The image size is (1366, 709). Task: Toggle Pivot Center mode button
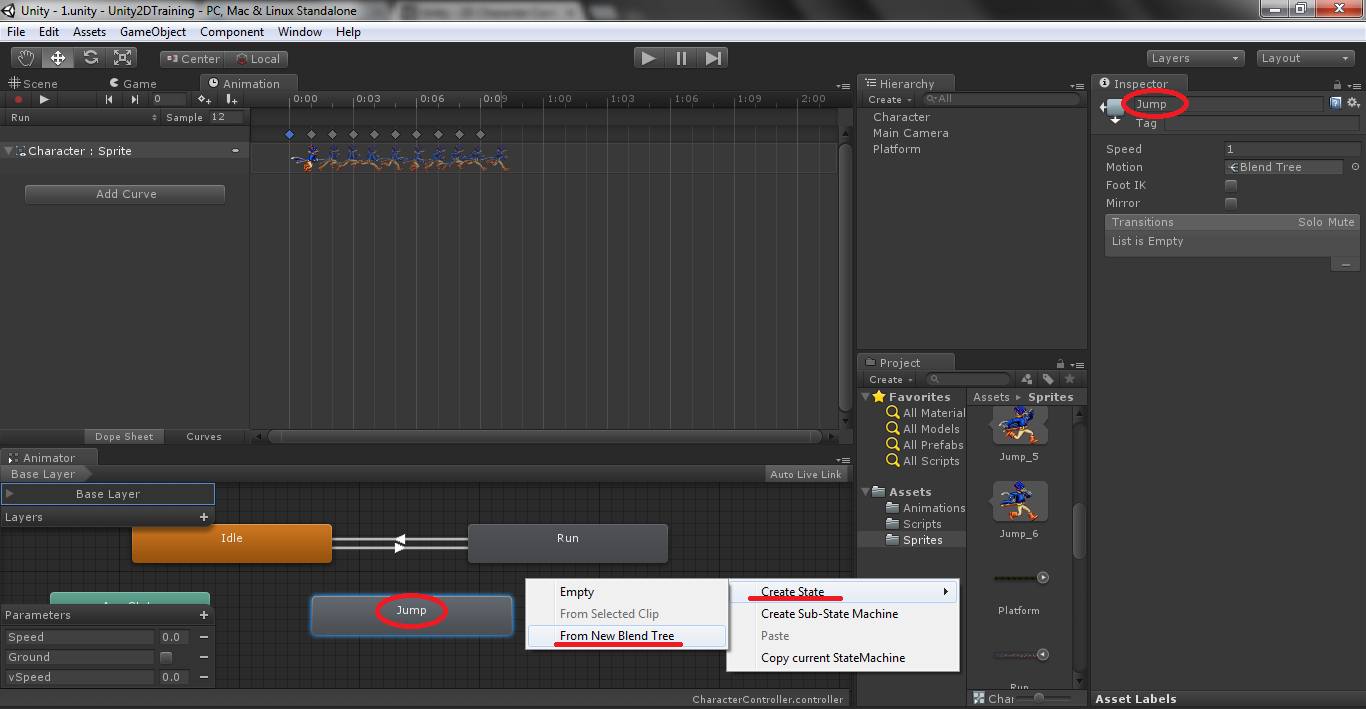pos(193,59)
